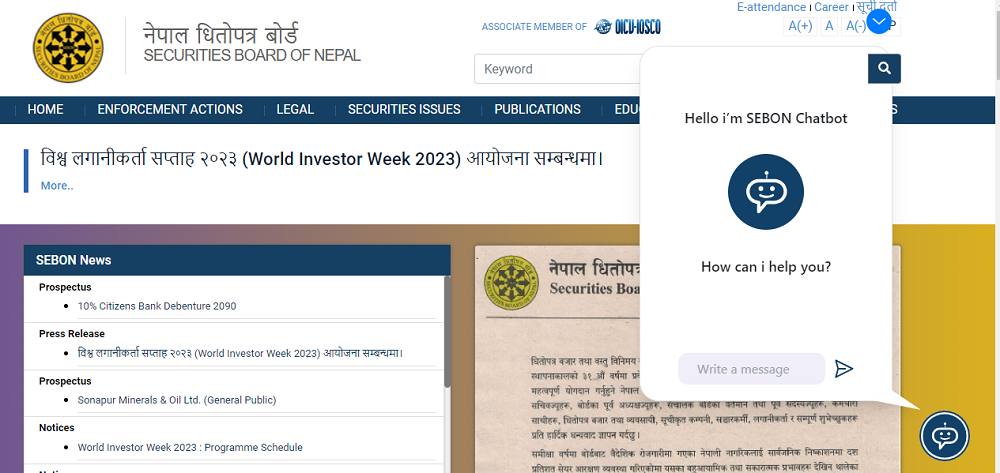1000x473 pixels.
Task: Click the round chatbot launcher icon
Action: coord(944,436)
